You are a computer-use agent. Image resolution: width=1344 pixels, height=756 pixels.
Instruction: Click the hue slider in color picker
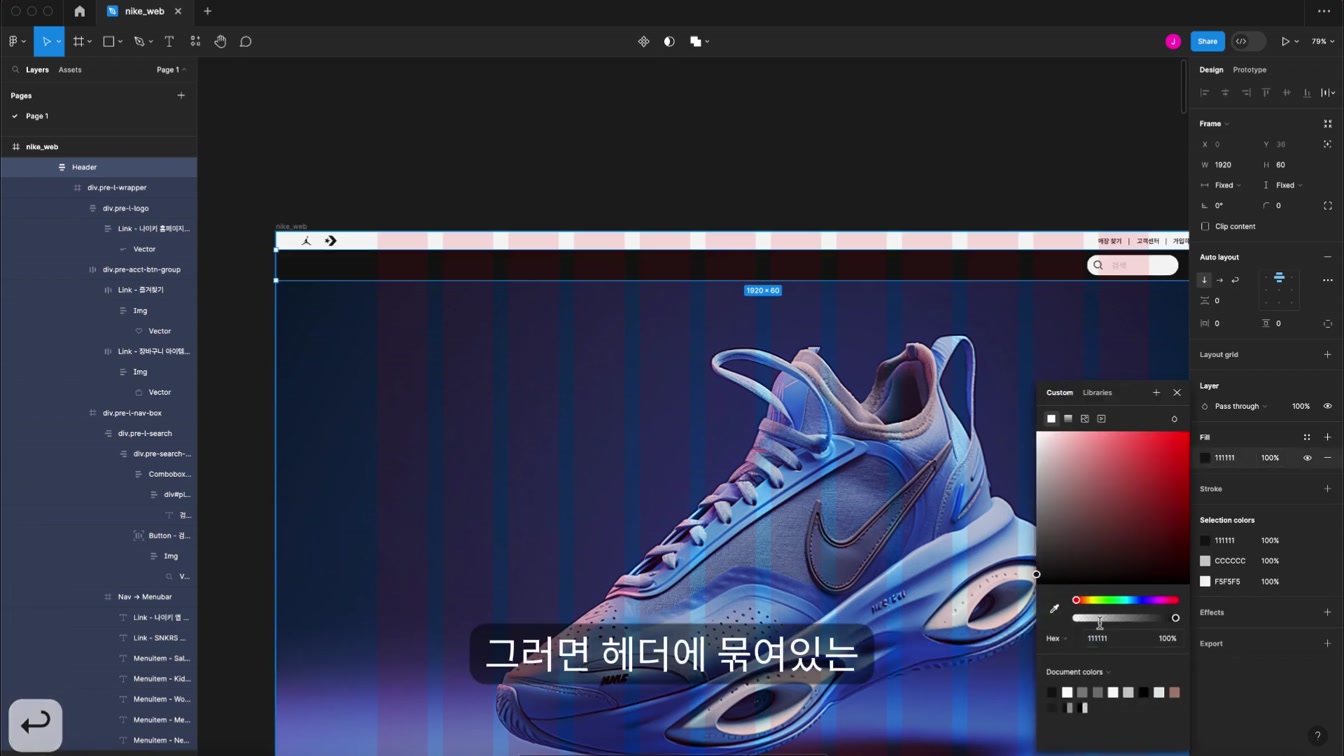[x=1125, y=600]
